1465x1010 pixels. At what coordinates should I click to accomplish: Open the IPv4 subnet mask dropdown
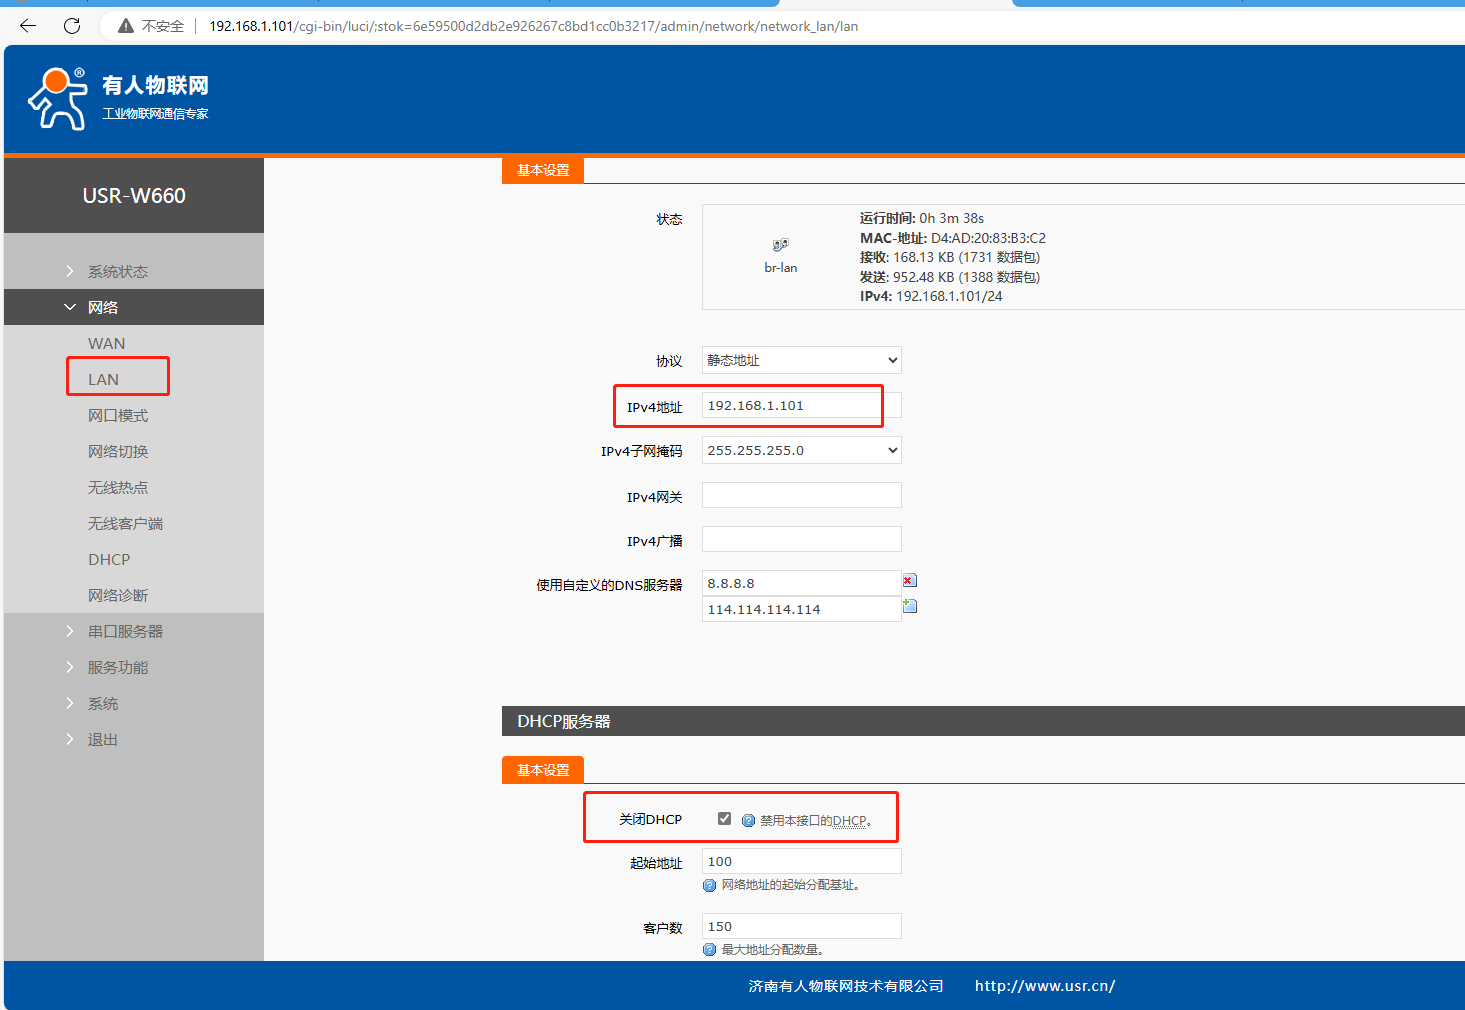click(801, 450)
